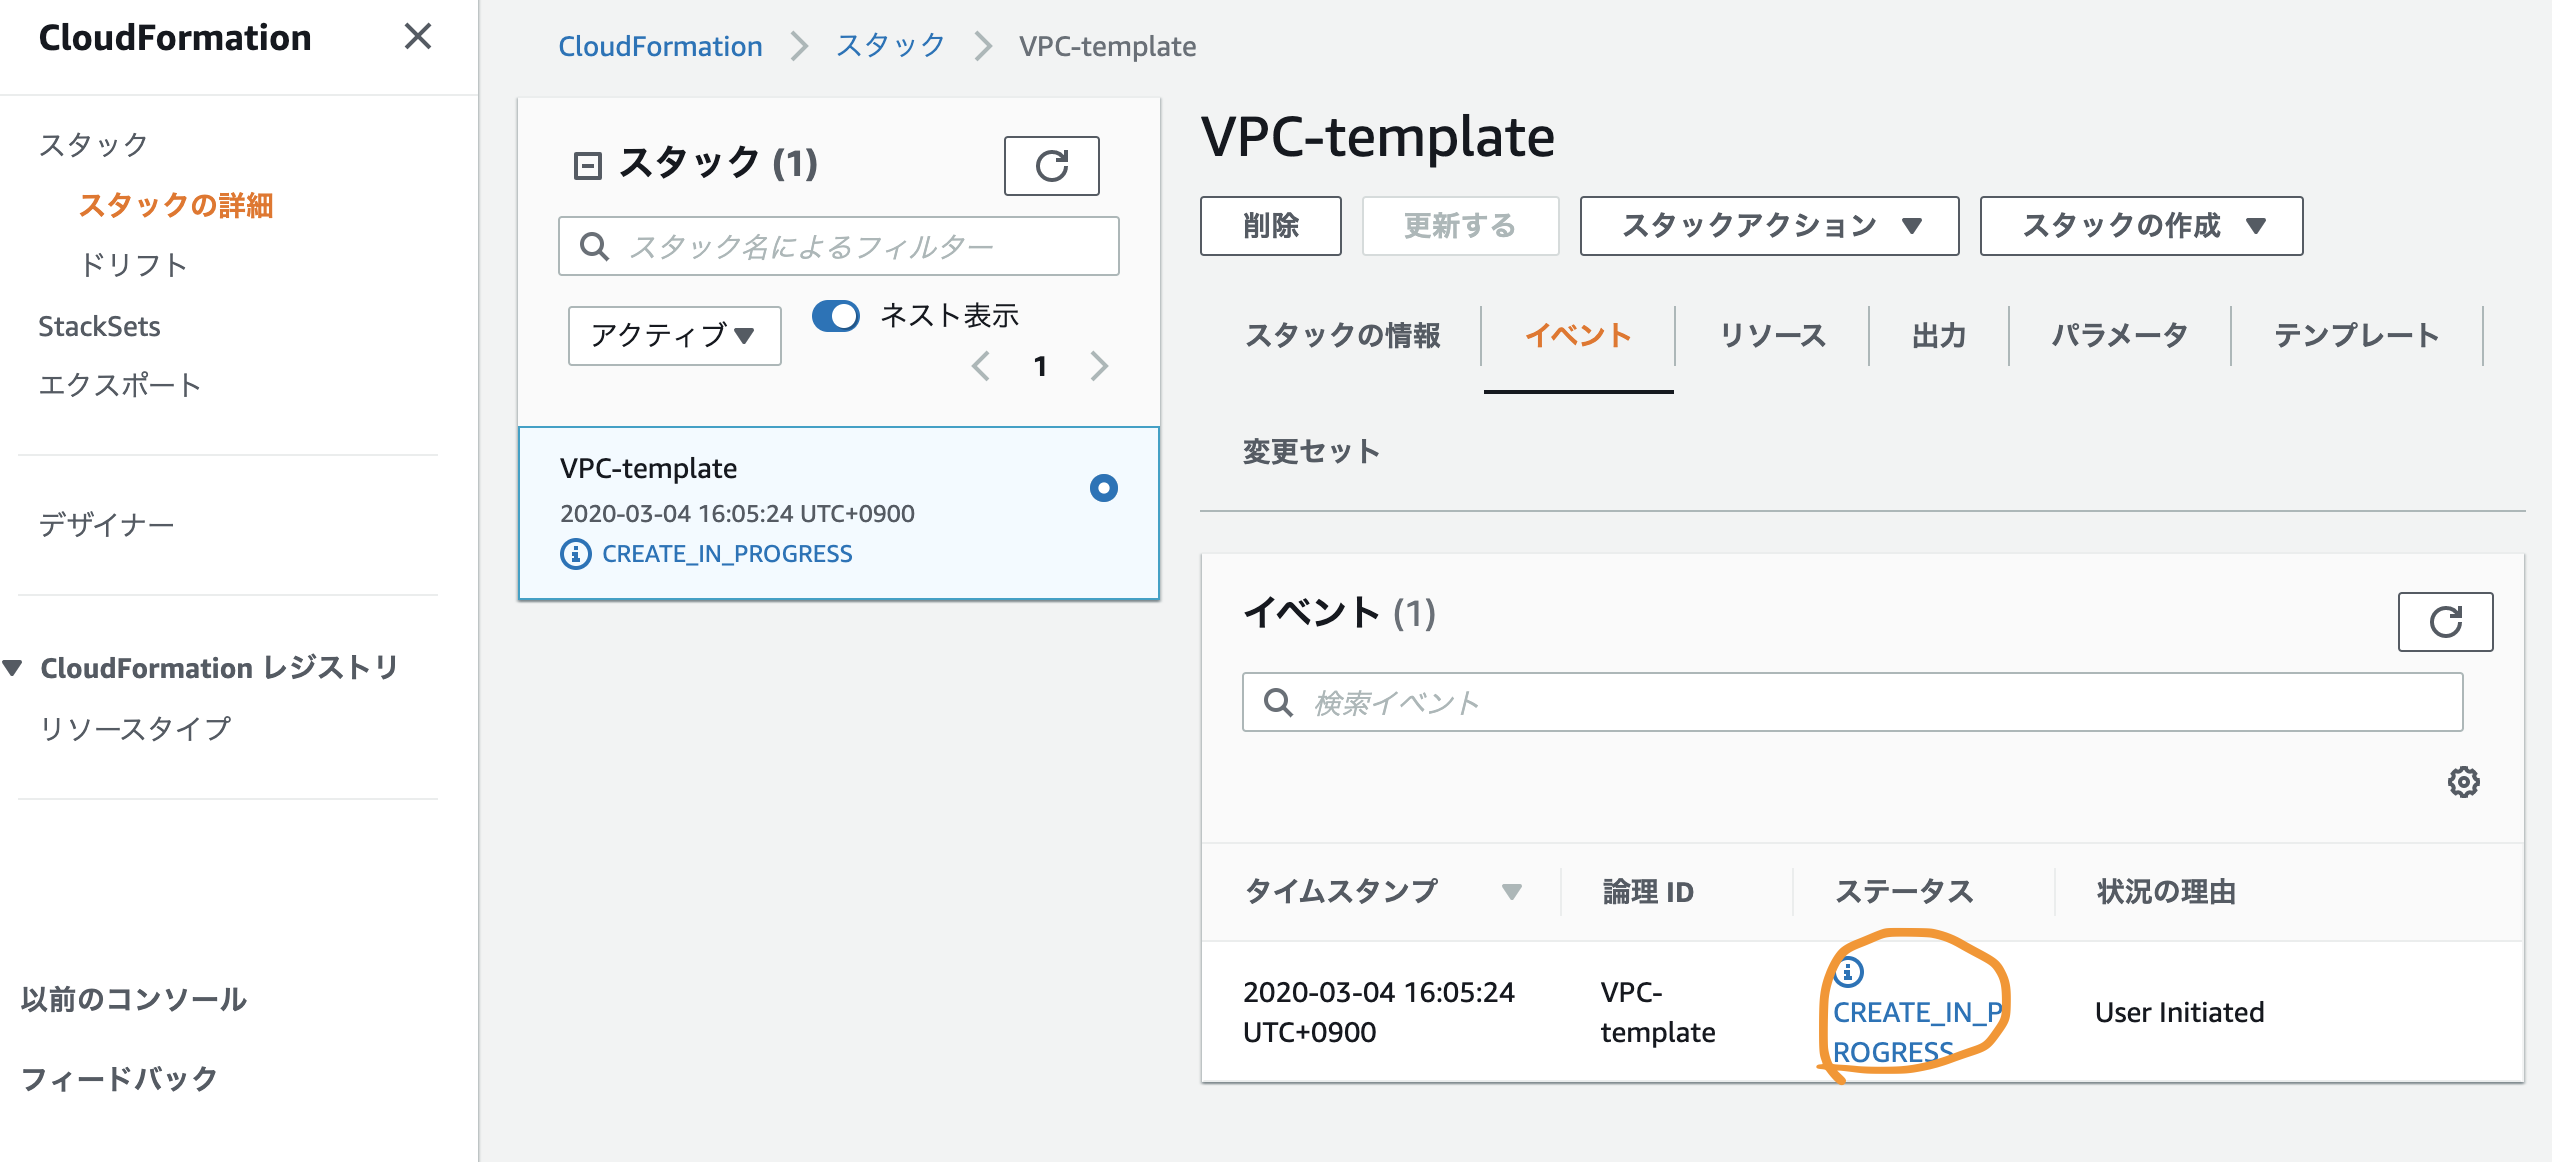Open スタックの詳細 in the sidebar
The height and width of the screenshot is (1162, 2552).
pyautogui.click(x=175, y=205)
